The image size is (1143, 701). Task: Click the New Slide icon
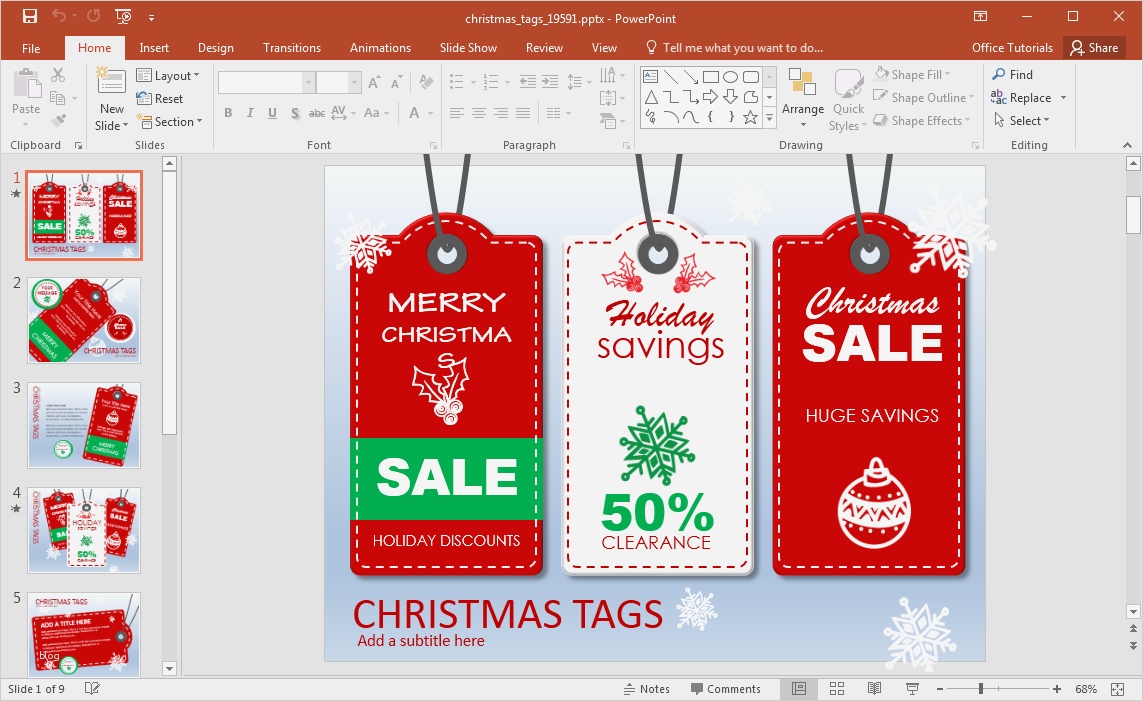pyautogui.click(x=111, y=82)
